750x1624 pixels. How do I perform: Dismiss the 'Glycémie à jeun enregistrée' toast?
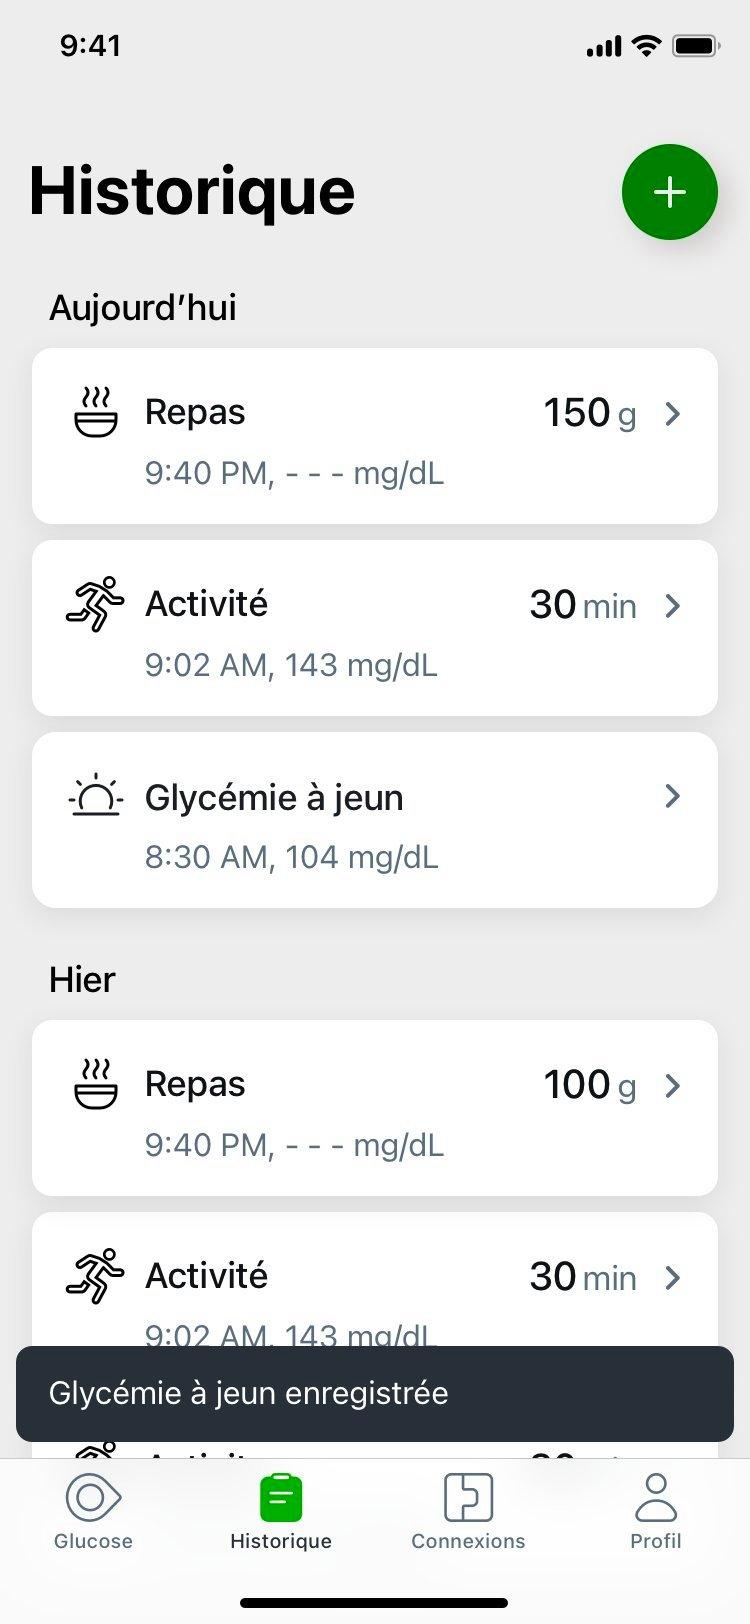click(375, 1393)
